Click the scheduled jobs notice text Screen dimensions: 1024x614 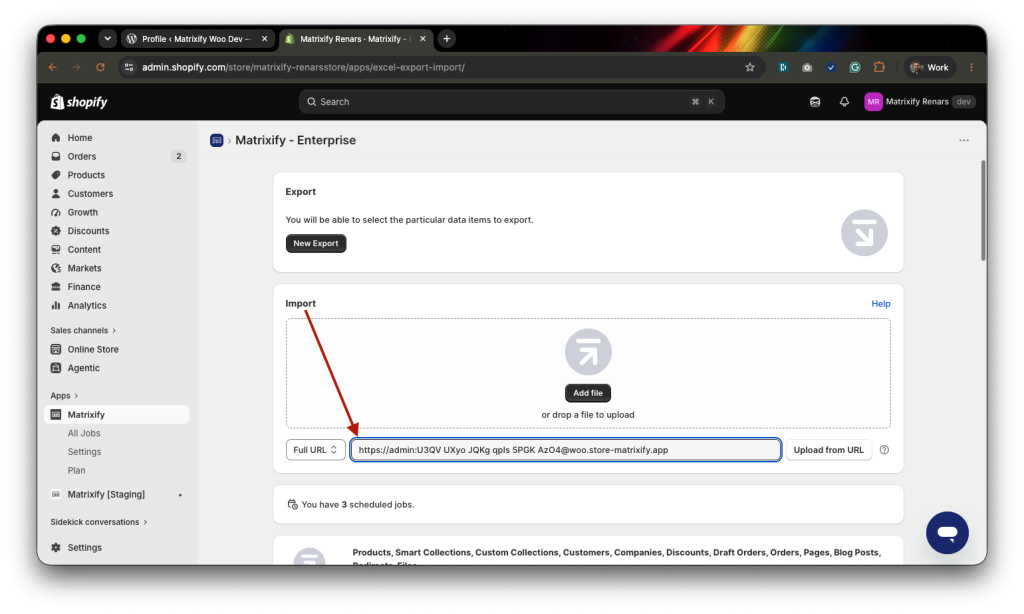point(358,505)
